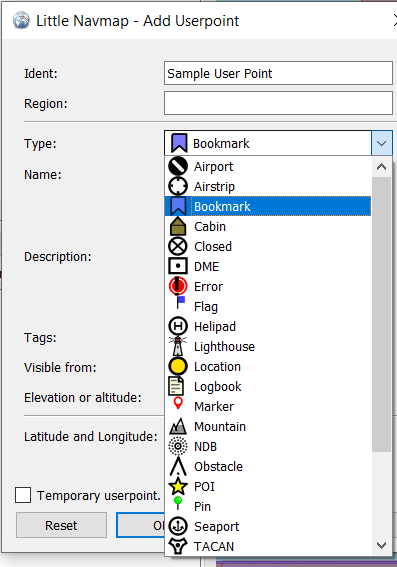Pick Pin in the dropdown list

click(x=268, y=506)
